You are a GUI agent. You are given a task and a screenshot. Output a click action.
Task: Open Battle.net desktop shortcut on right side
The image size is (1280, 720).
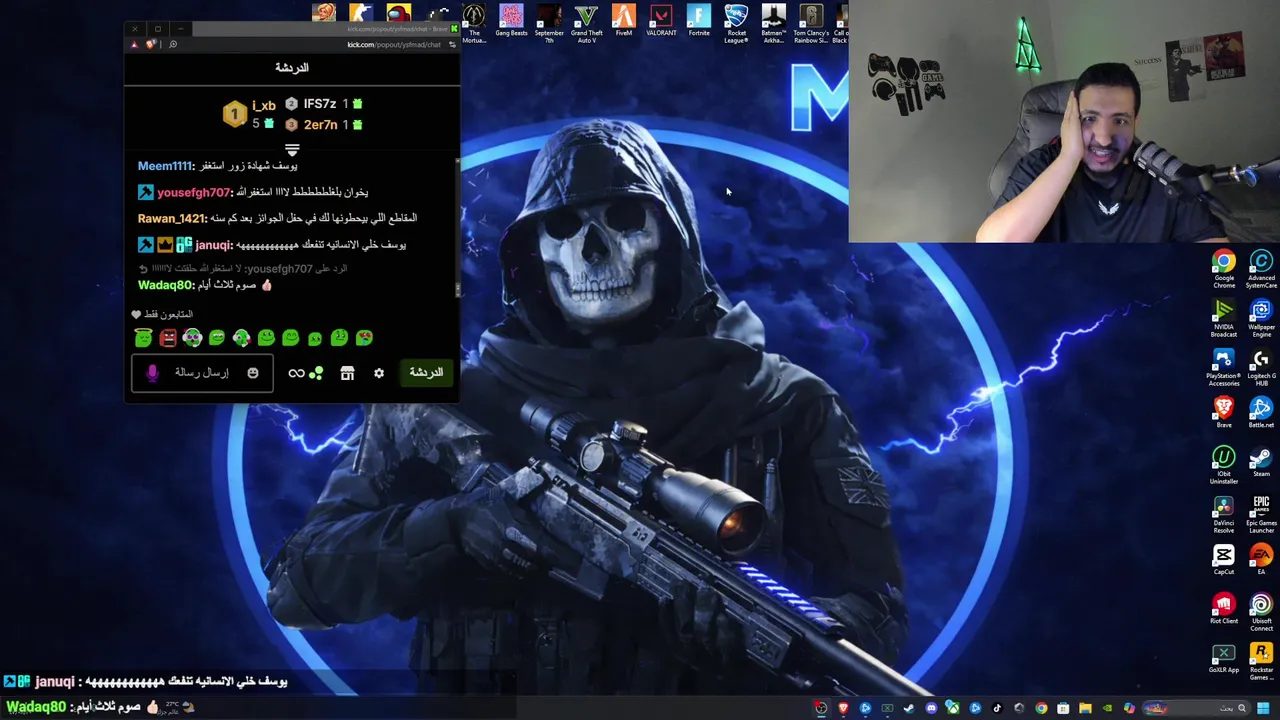click(x=1261, y=413)
